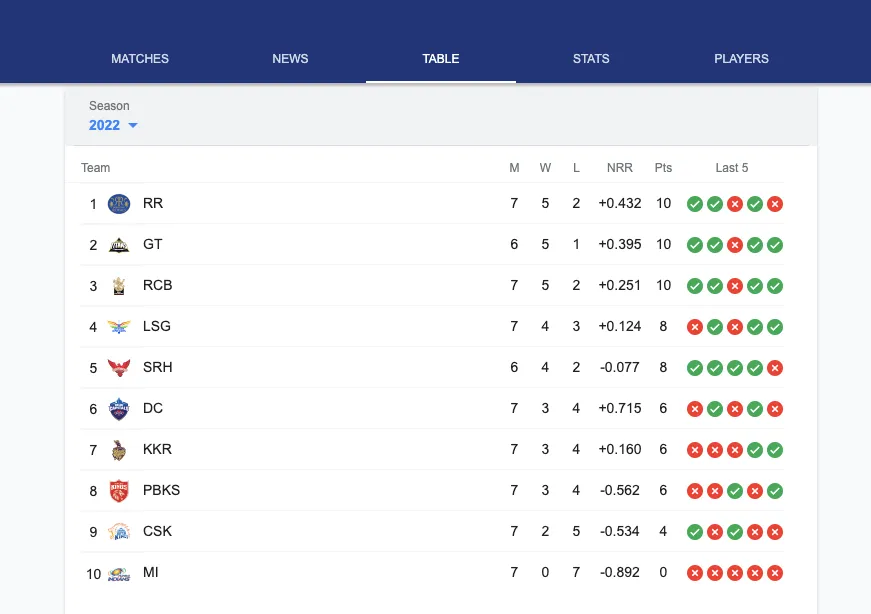871x614 pixels.
Task: Select the CSK team name
Action: click(x=157, y=531)
